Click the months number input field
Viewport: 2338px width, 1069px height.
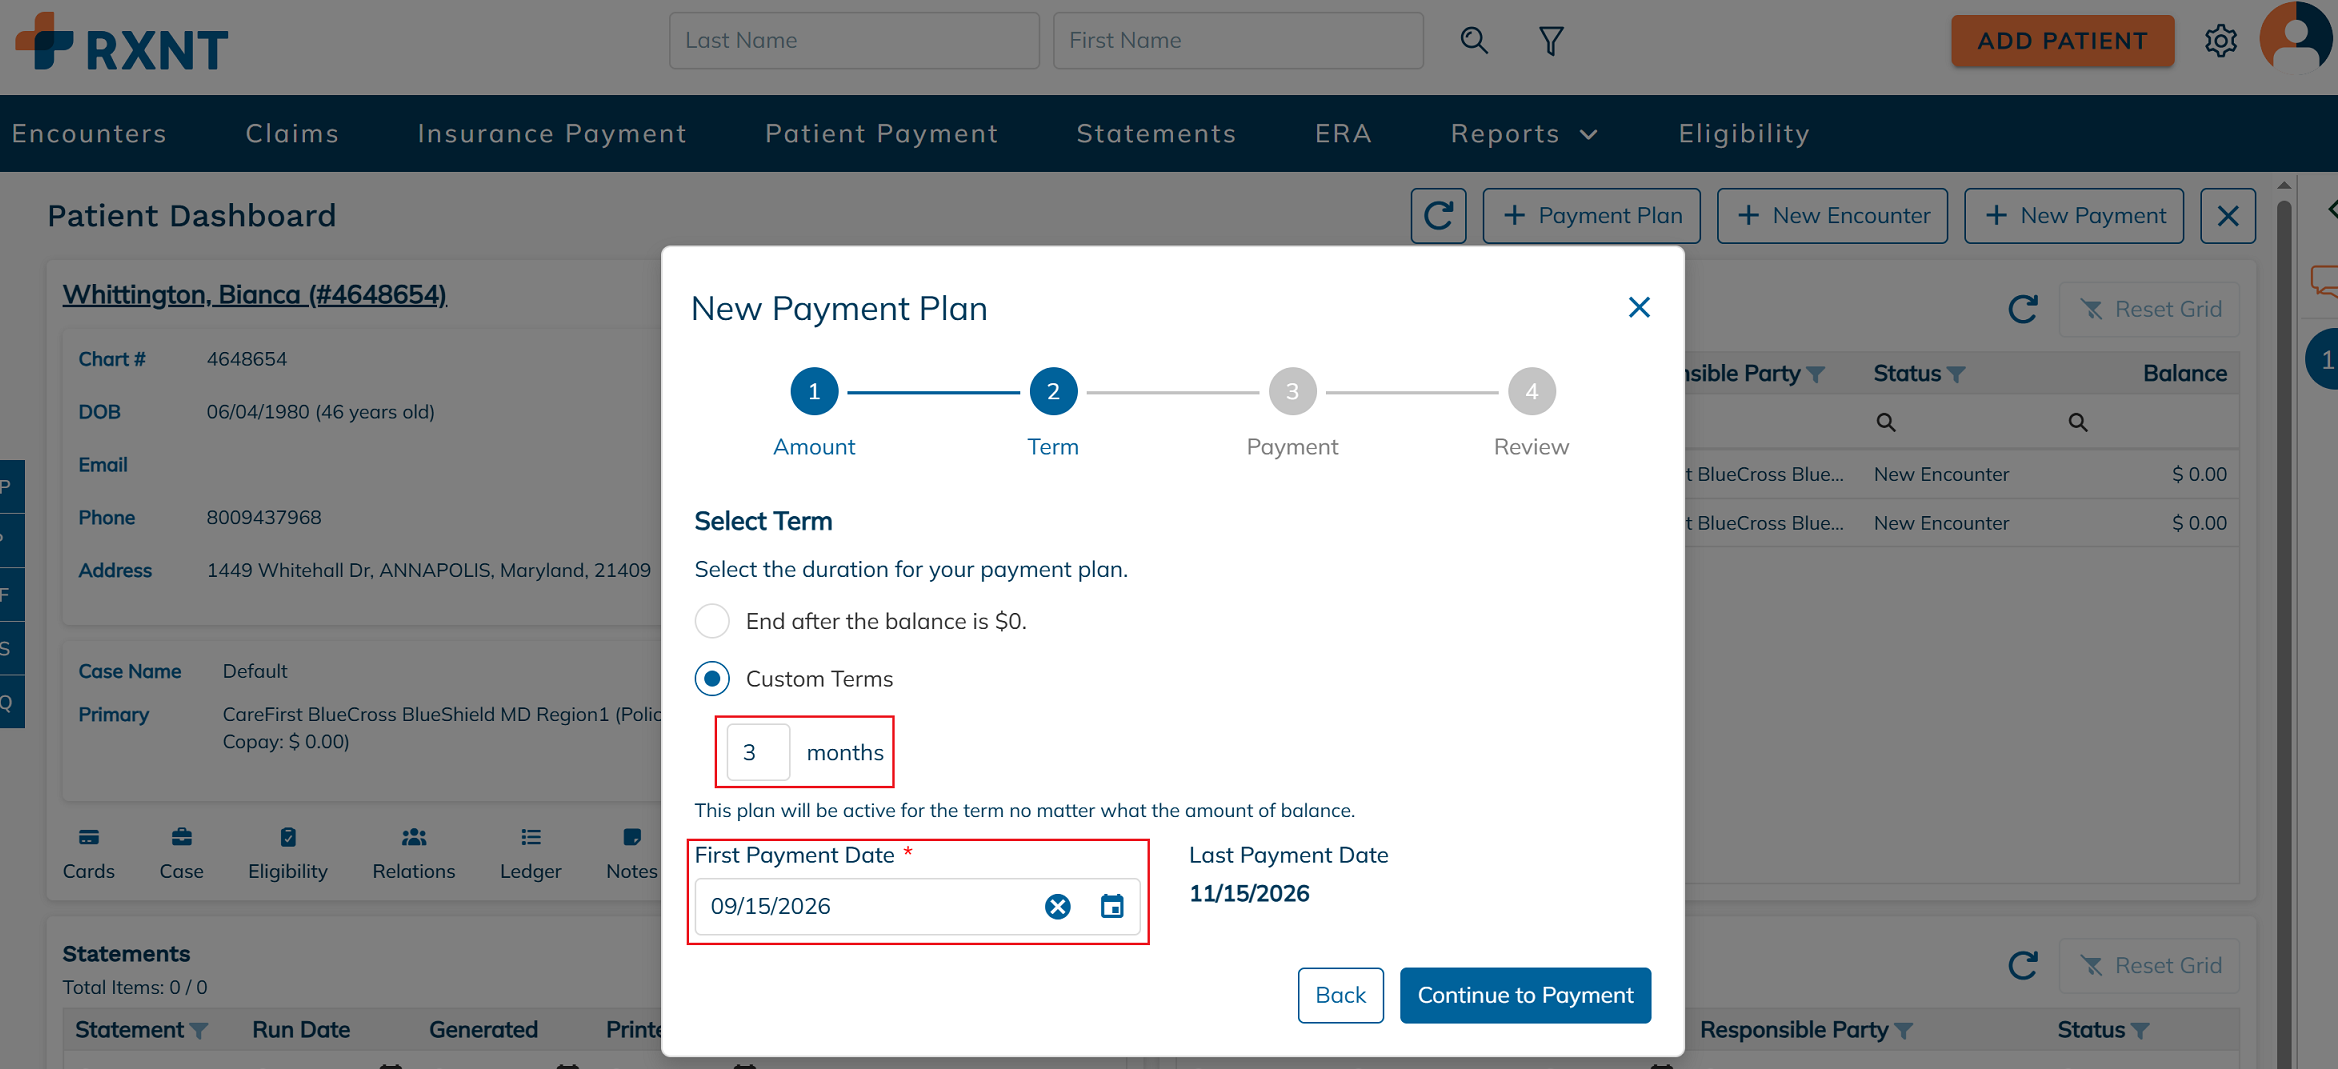point(757,752)
